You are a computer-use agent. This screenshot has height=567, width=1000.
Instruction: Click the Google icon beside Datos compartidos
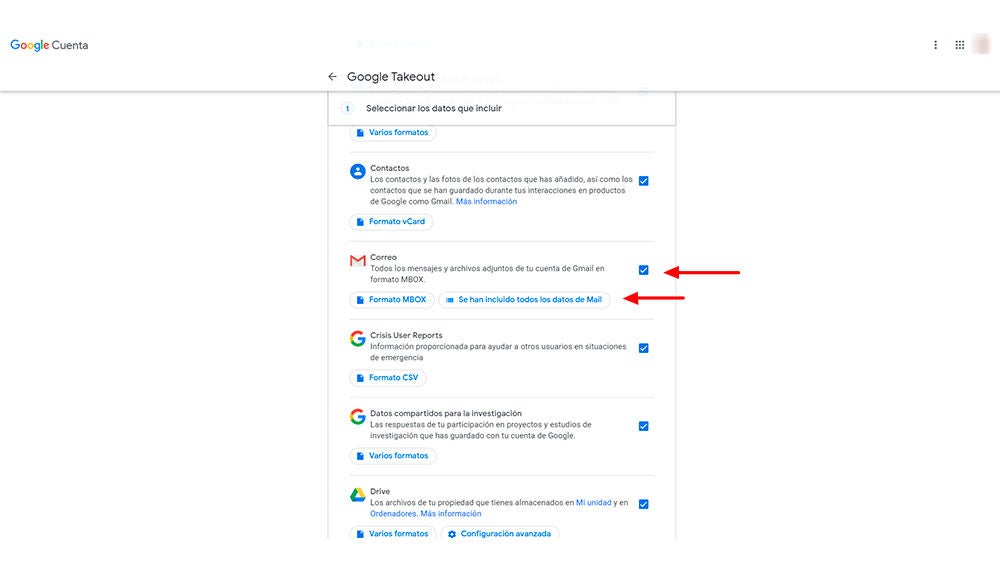(358, 416)
